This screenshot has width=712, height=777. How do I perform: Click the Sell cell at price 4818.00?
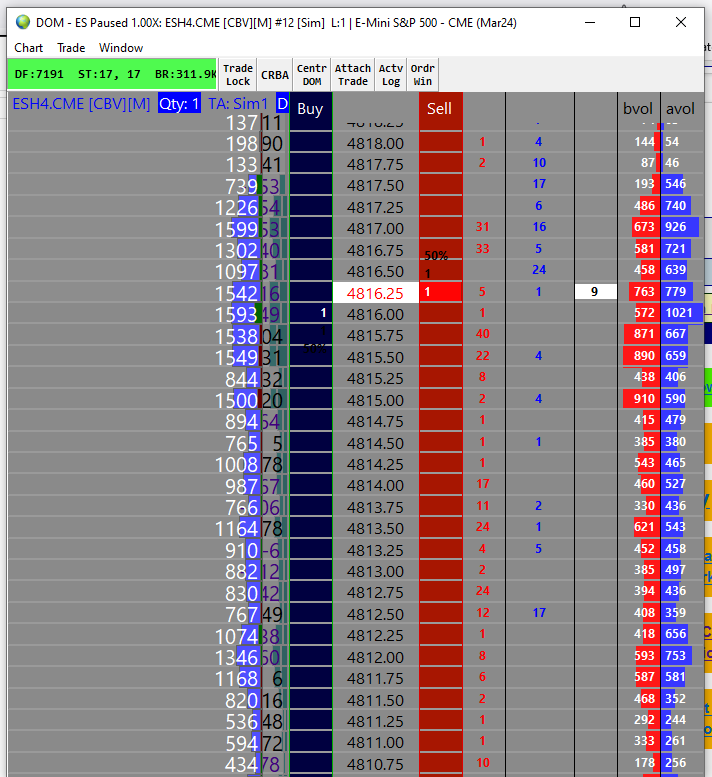440,142
